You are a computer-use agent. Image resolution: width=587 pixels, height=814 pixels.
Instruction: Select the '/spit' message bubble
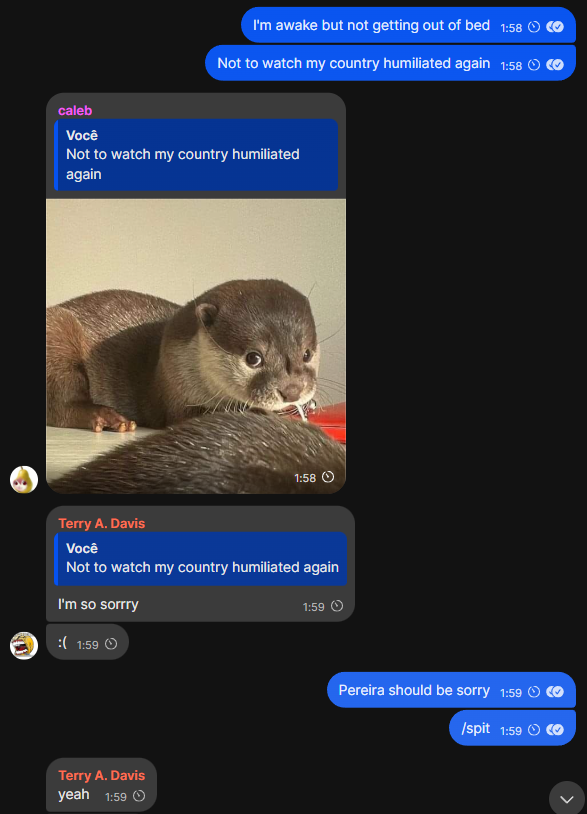pos(512,728)
